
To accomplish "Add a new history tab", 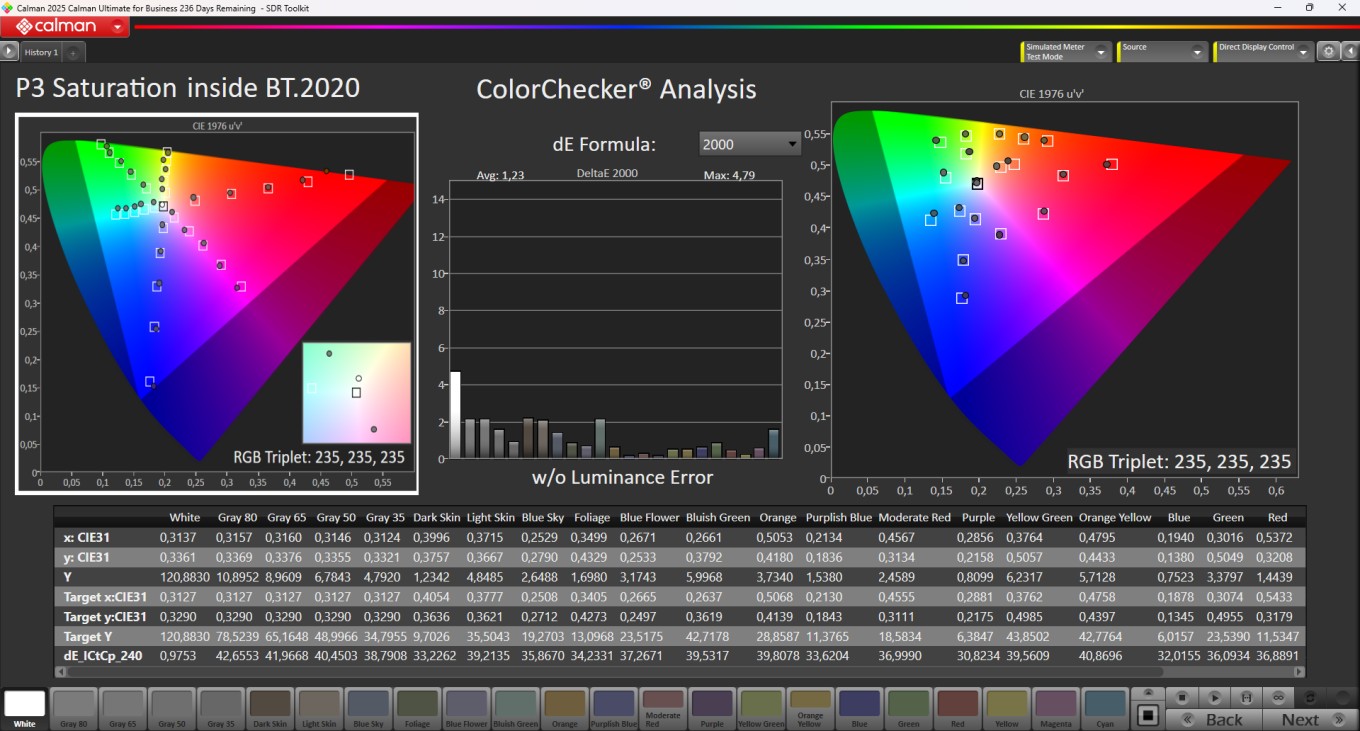I will [x=73, y=52].
